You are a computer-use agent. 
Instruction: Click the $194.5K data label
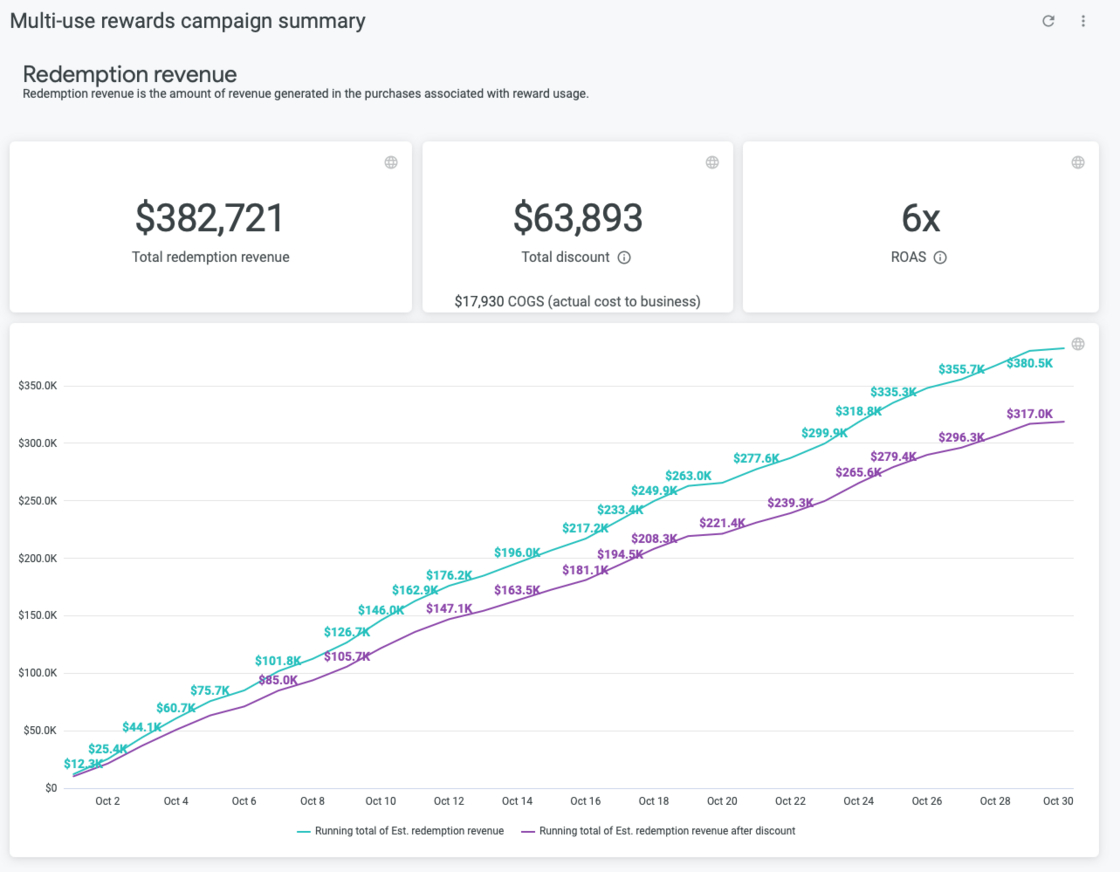pos(620,554)
